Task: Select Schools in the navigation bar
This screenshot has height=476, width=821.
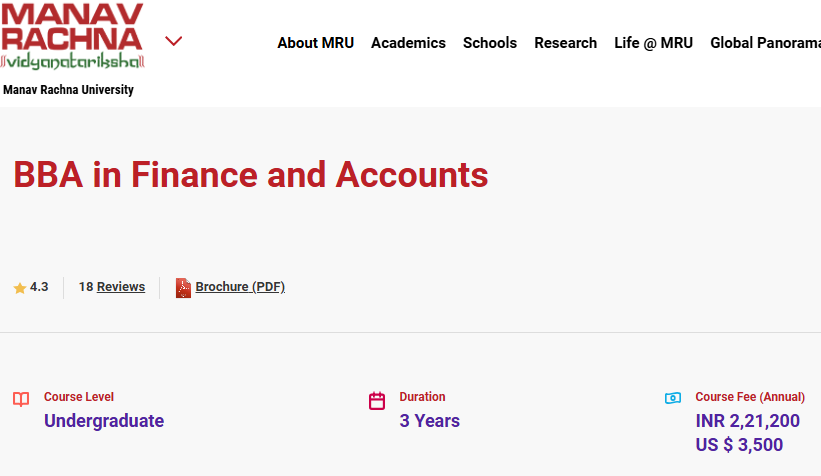Action: pyautogui.click(x=490, y=43)
